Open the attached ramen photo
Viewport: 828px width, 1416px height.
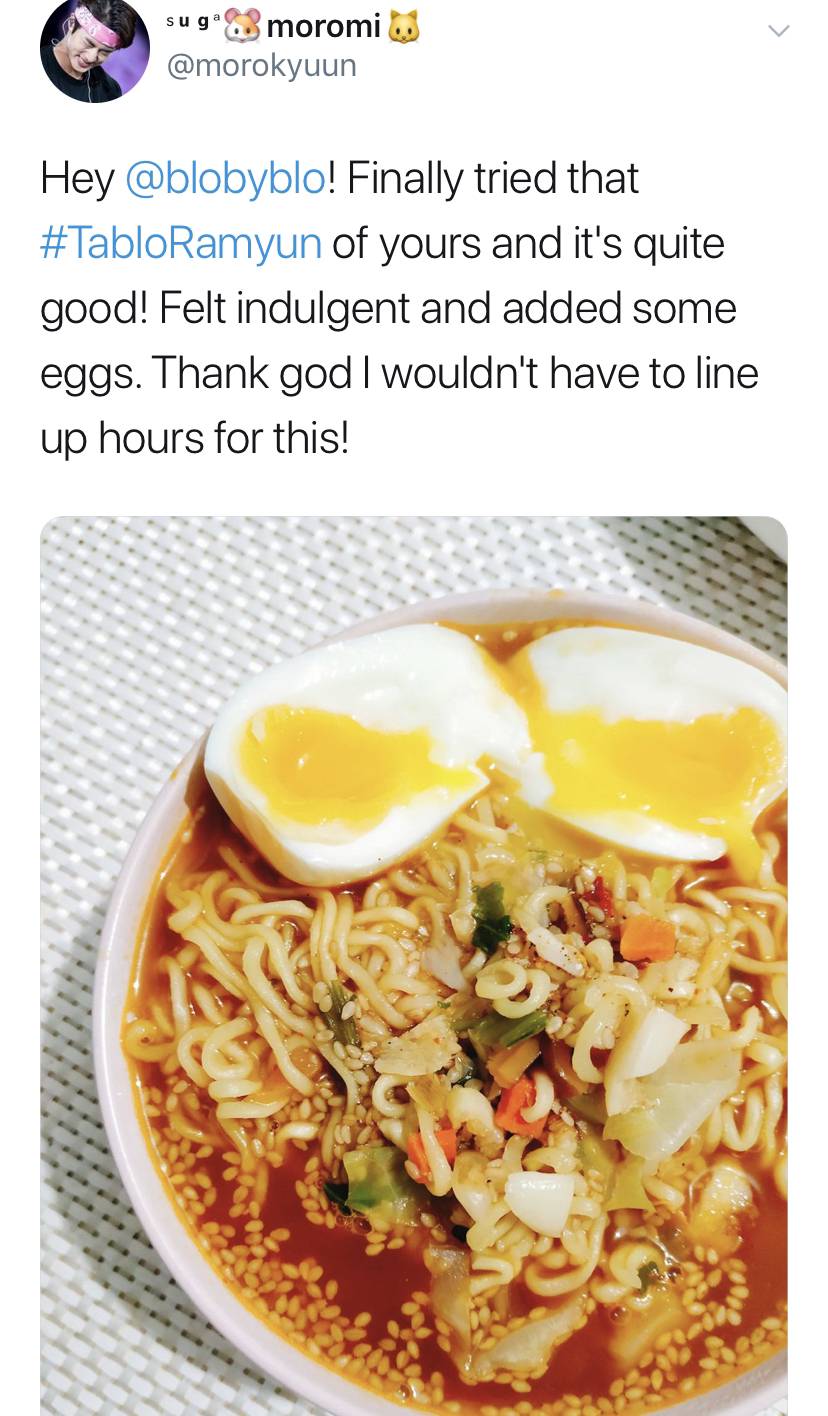[x=414, y=966]
